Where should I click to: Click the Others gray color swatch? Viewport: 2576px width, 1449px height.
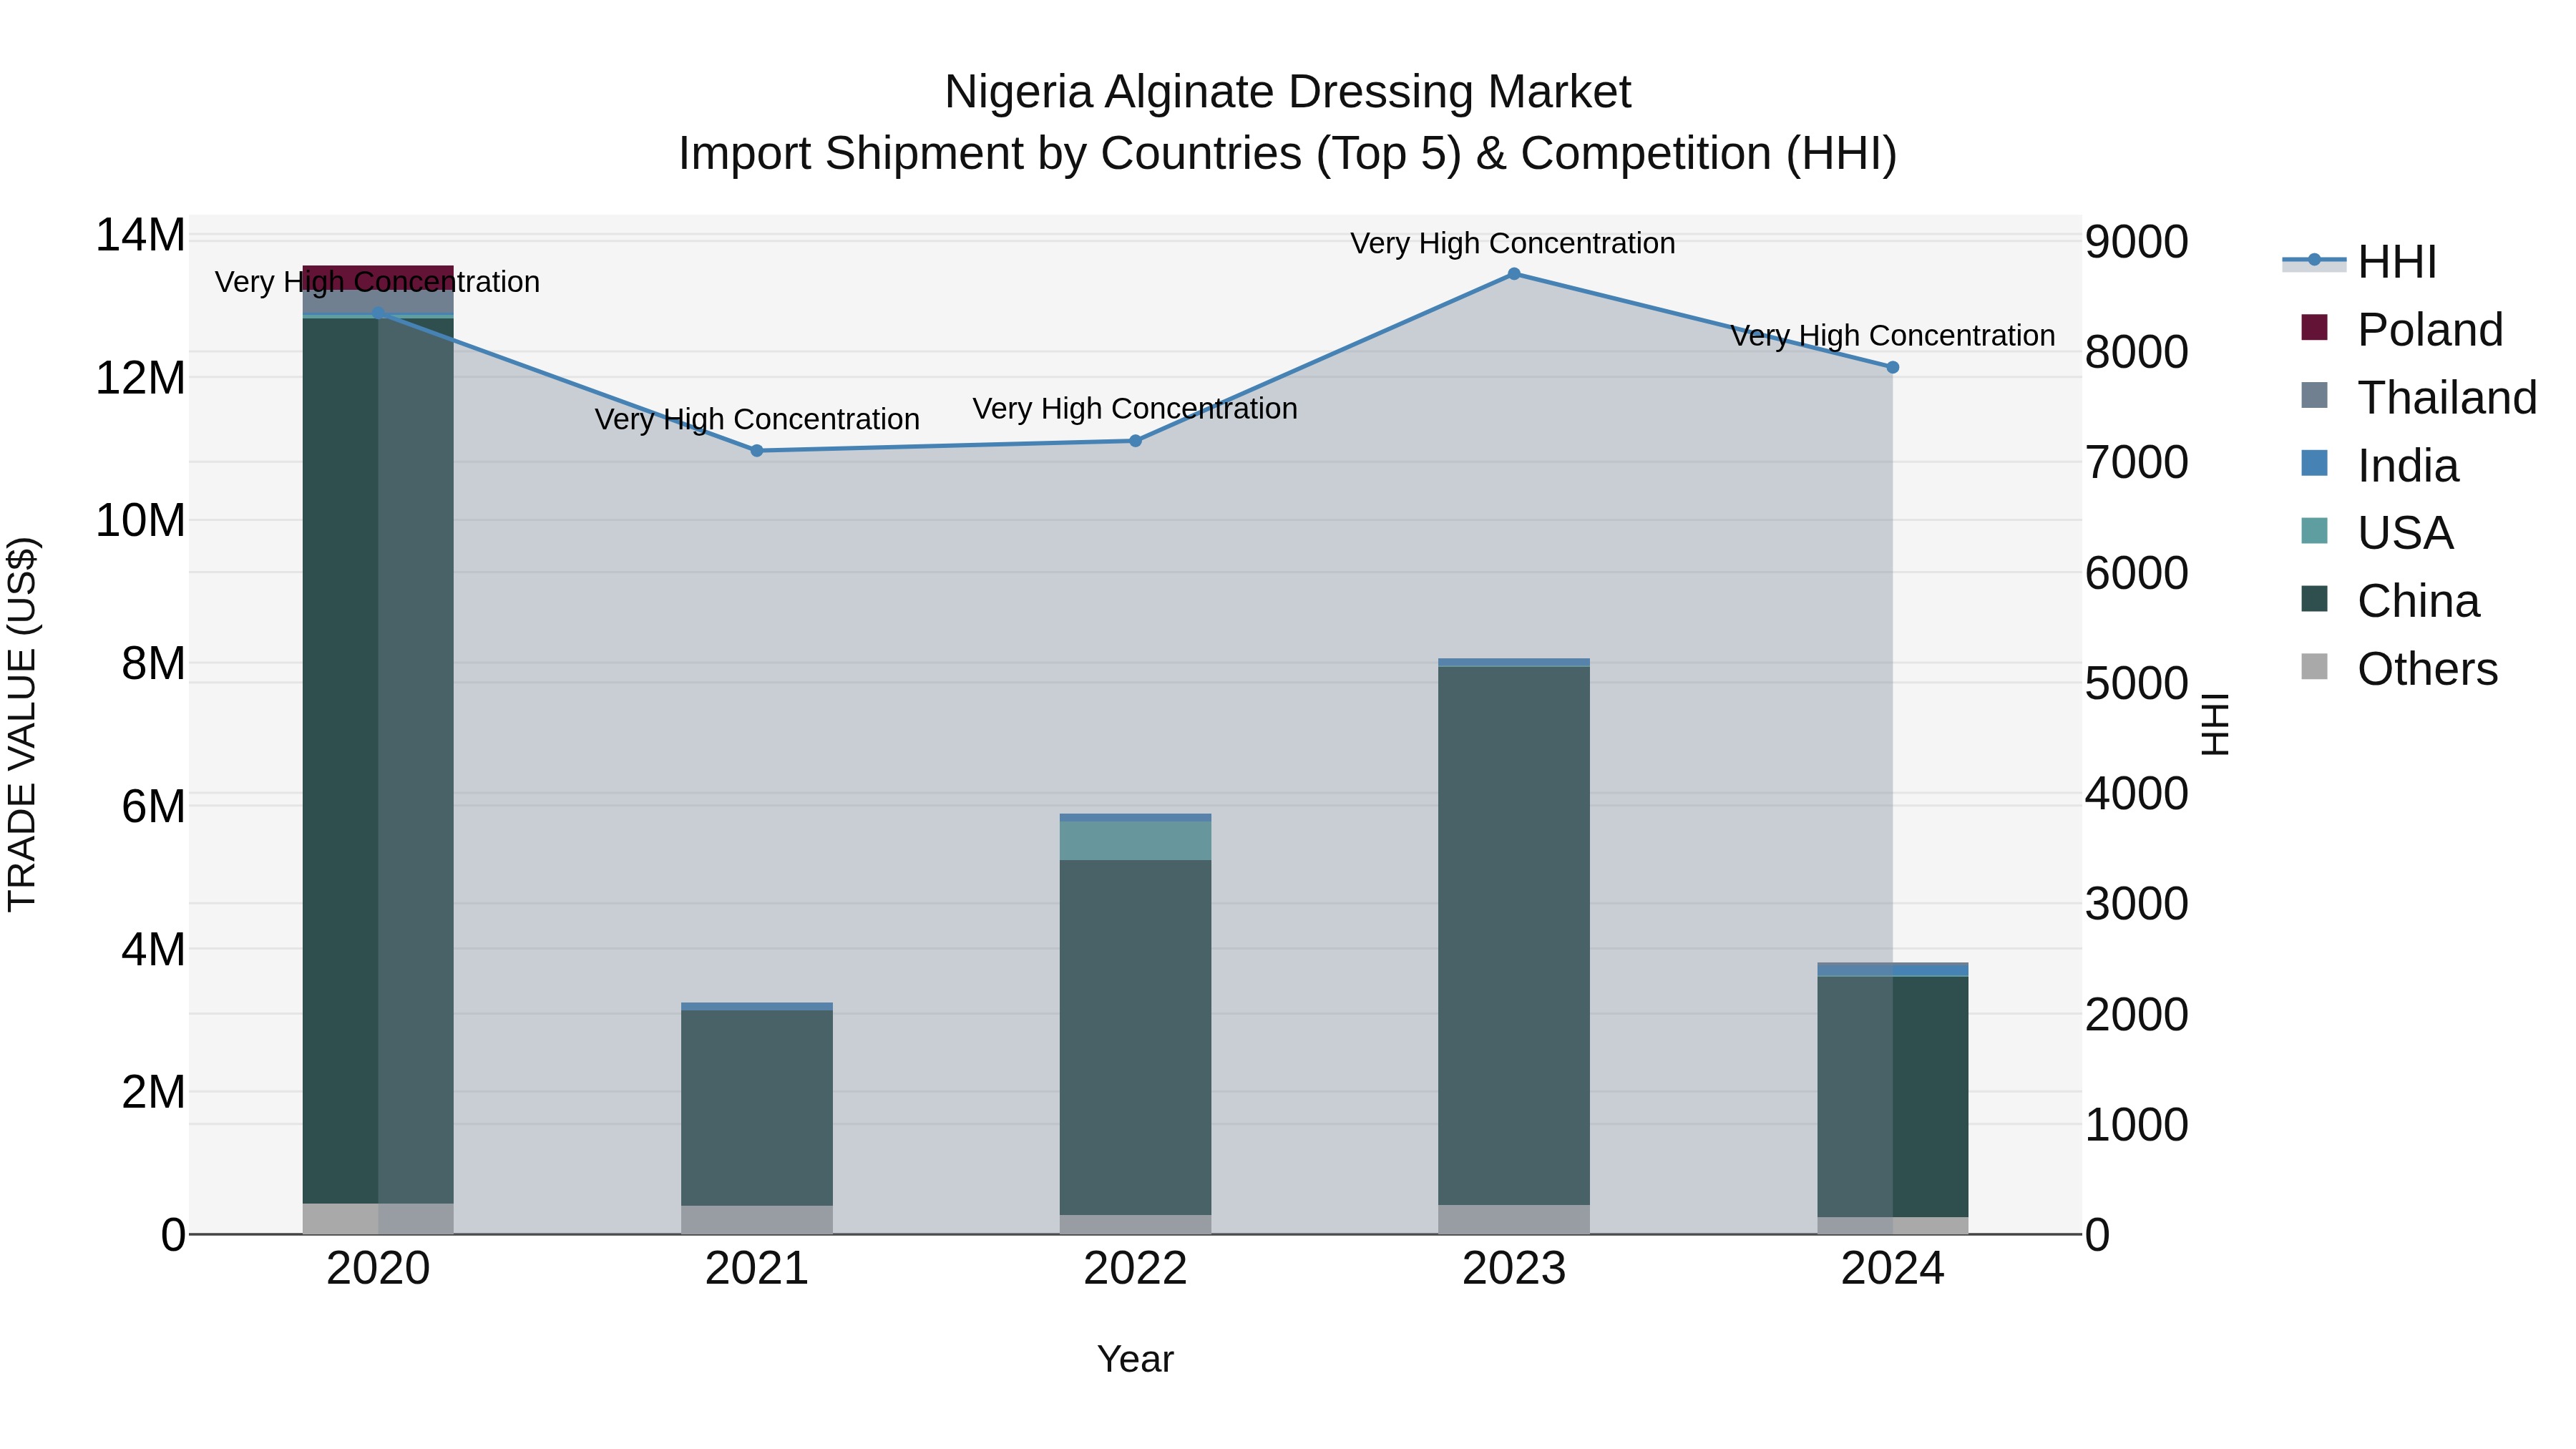(x=2314, y=666)
